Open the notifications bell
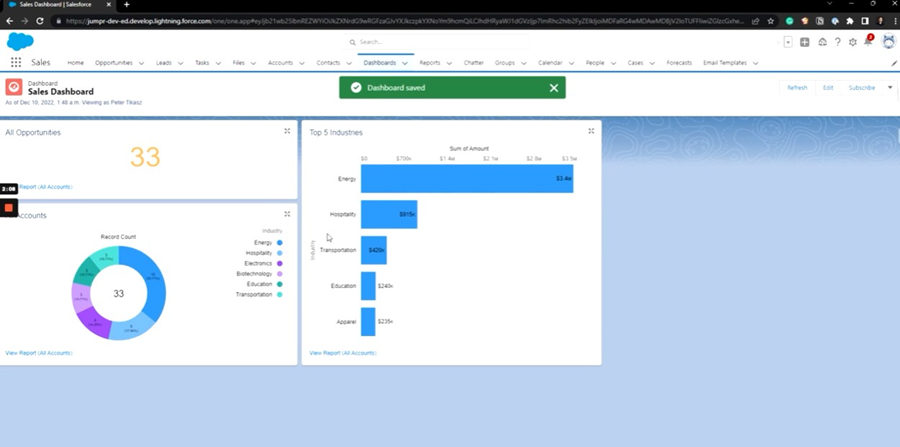900x447 pixels. [x=868, y=41]
